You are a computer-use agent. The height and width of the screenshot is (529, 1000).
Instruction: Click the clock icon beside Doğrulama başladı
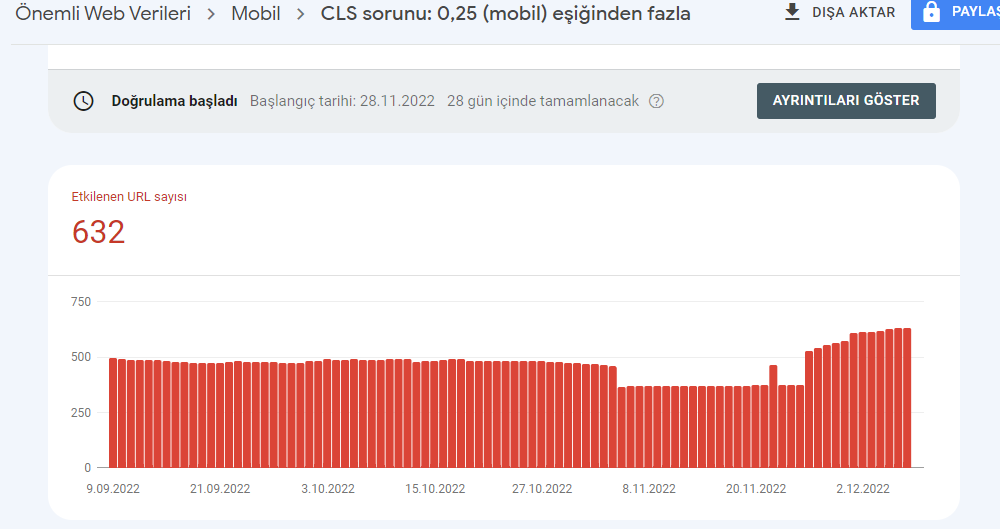pyautogui.click(x=84, y=101)
